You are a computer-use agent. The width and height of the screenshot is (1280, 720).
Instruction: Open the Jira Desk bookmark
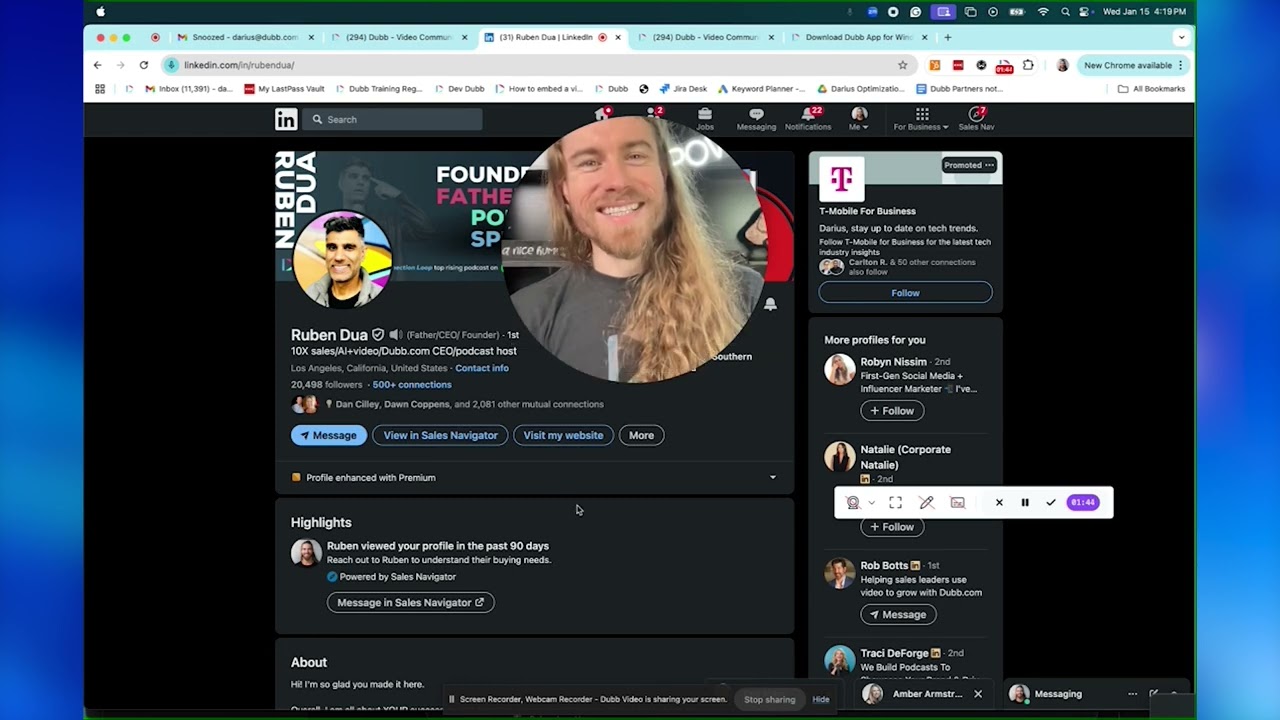[683, 88]
